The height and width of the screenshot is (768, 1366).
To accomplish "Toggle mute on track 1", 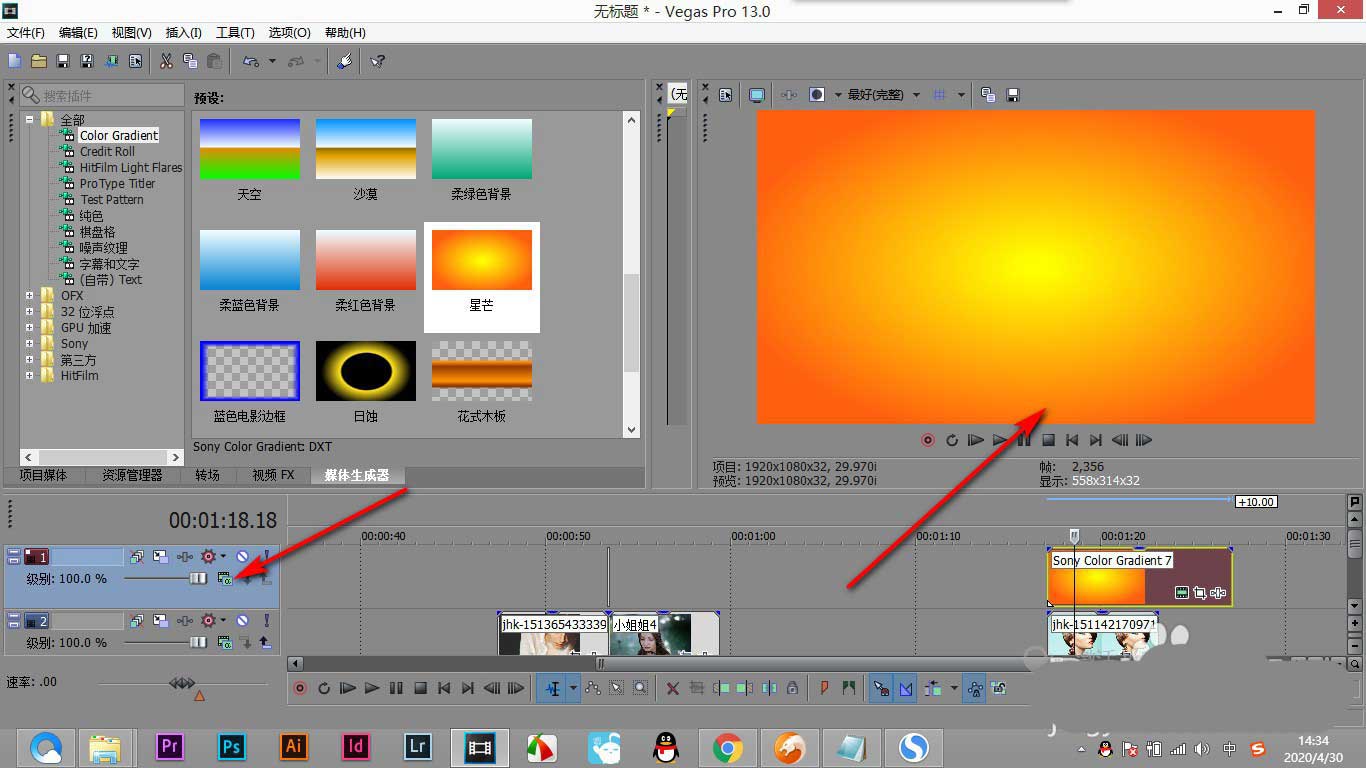I will [242, 556].
